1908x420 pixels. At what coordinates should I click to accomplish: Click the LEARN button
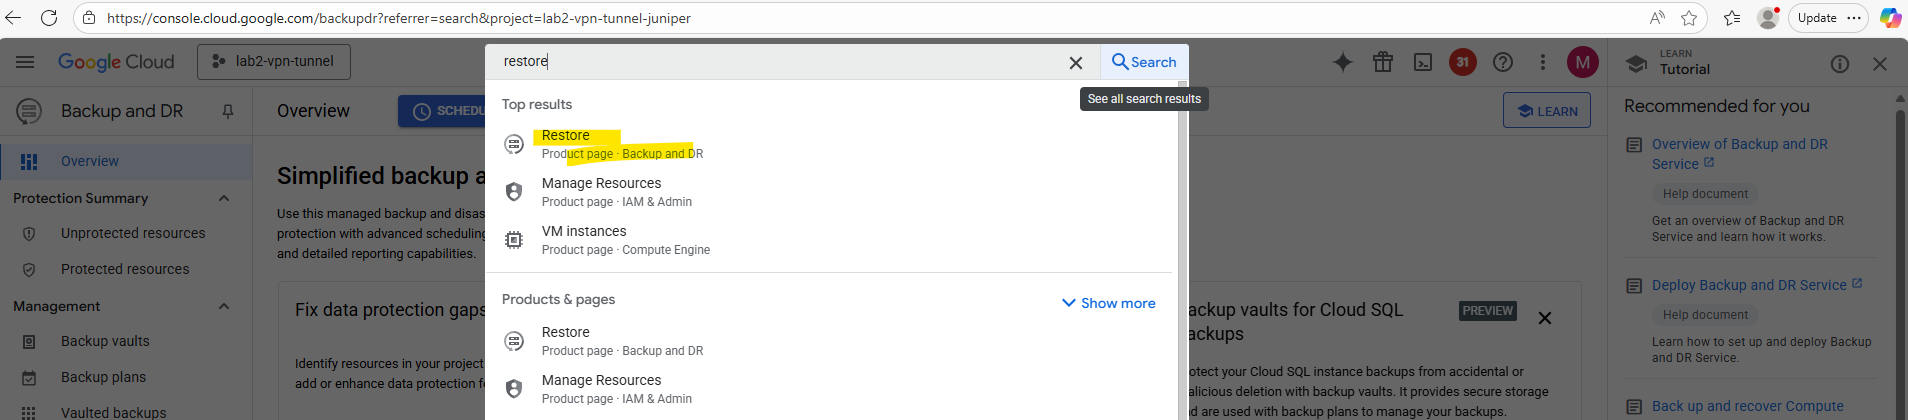point(1547,111)
